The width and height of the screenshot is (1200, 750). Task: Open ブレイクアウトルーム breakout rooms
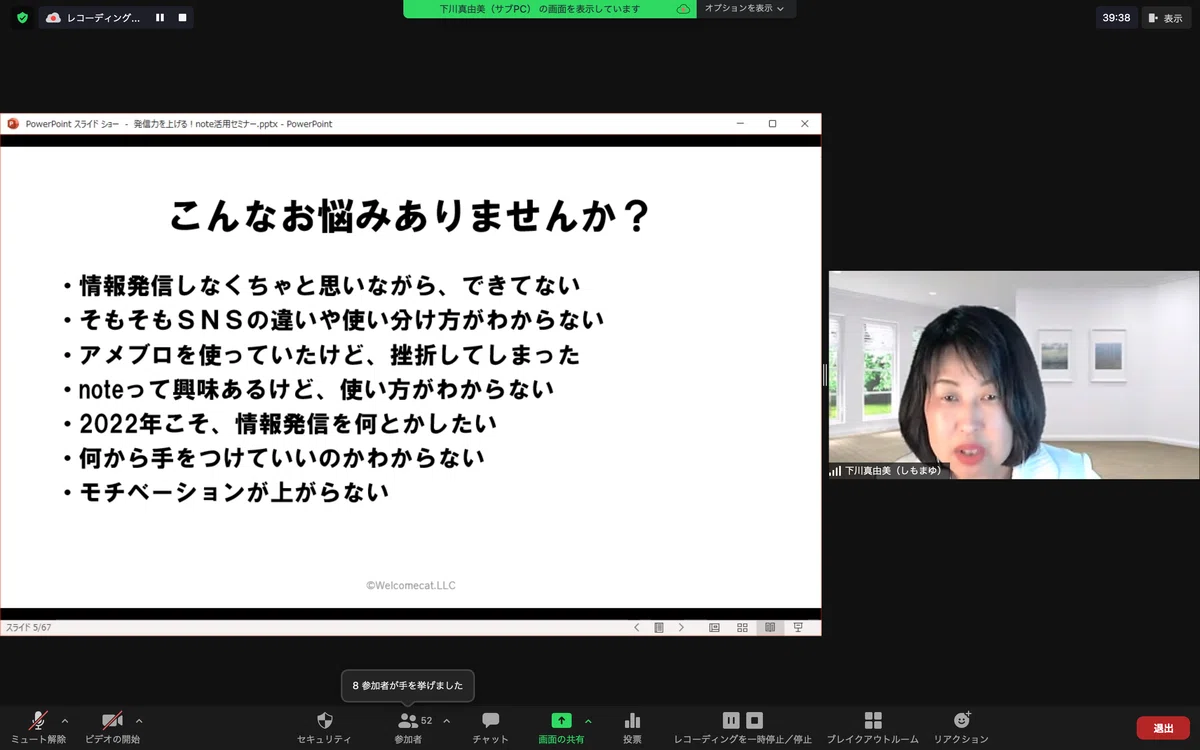pos(872,727)
